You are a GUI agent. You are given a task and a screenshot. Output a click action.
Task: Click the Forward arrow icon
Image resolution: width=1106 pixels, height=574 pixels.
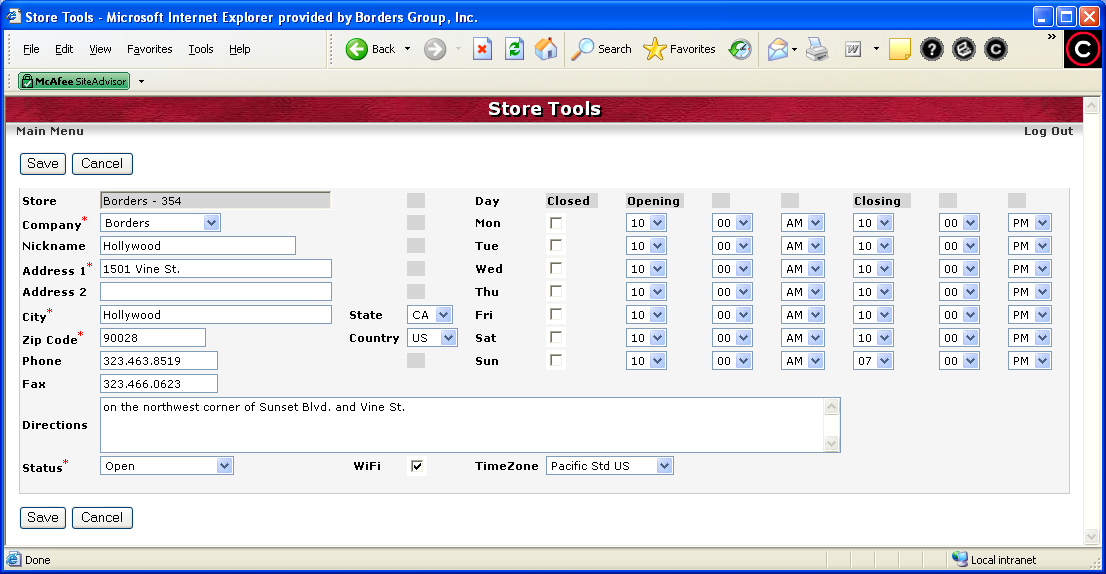435,49
